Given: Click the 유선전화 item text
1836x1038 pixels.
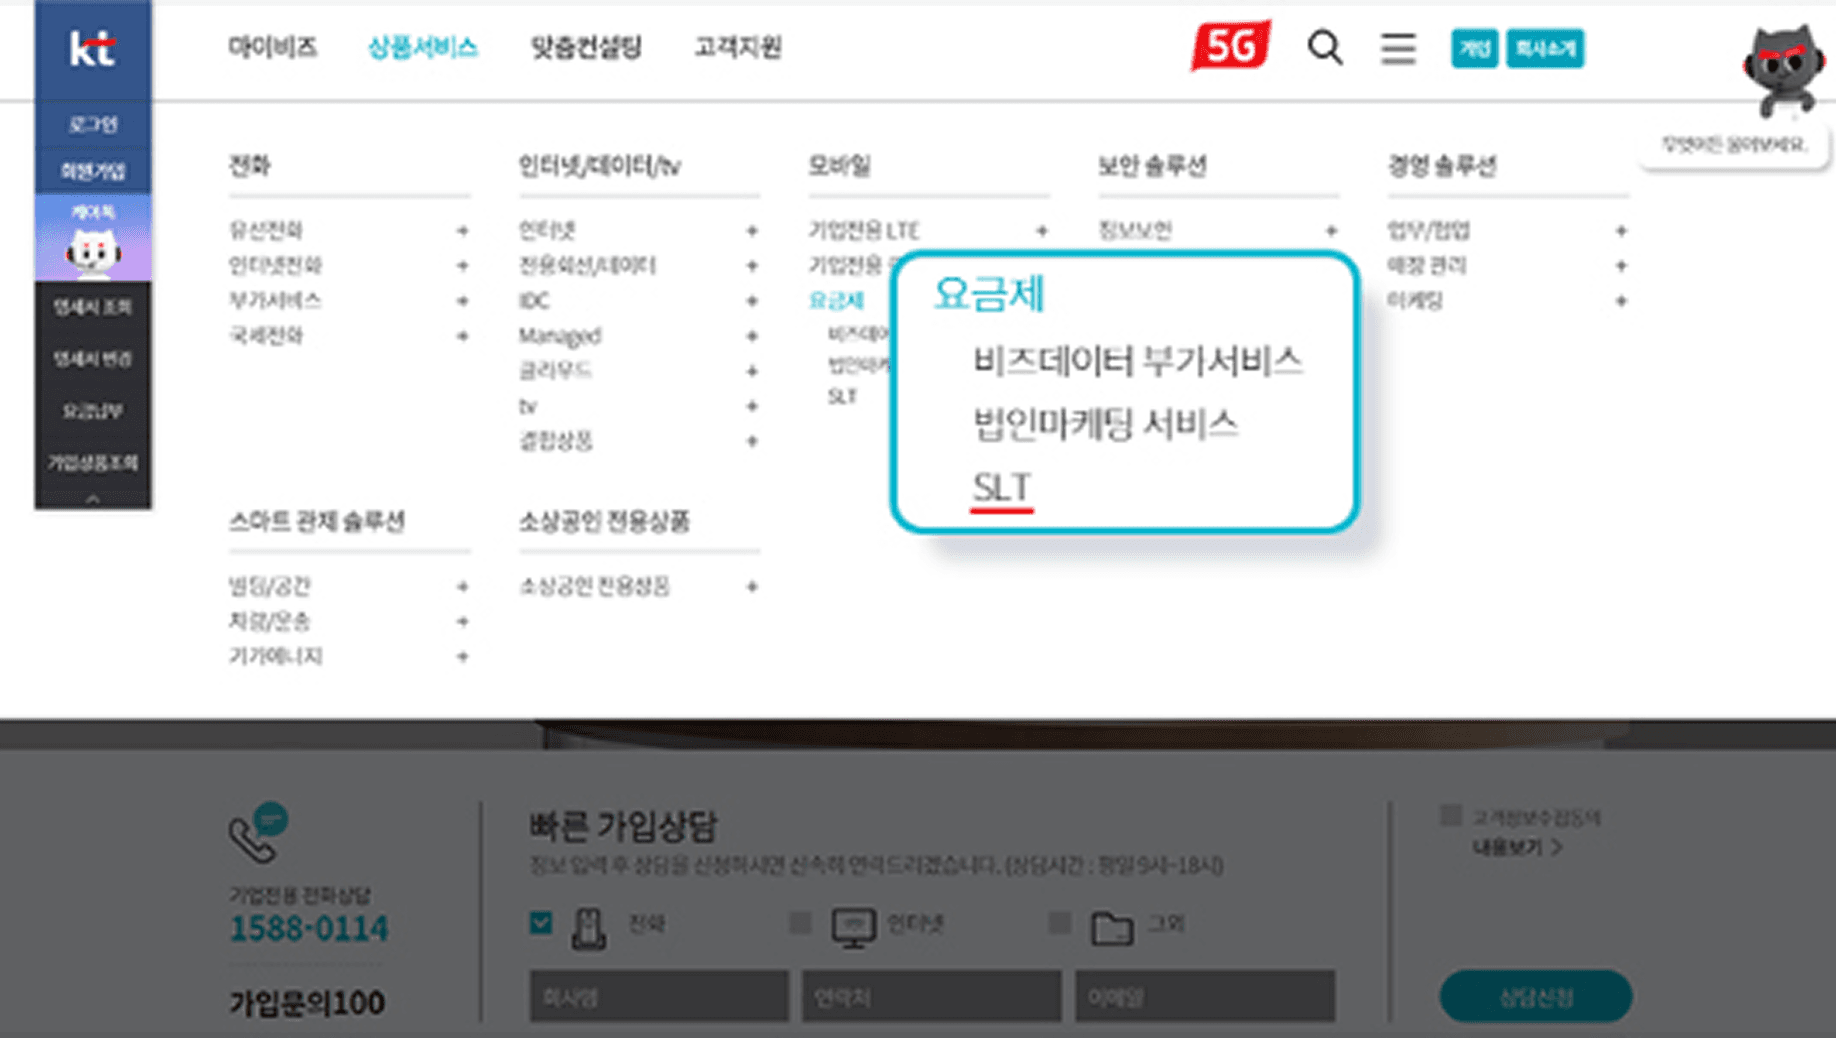Looking at the screenshot, I should 265,230.
